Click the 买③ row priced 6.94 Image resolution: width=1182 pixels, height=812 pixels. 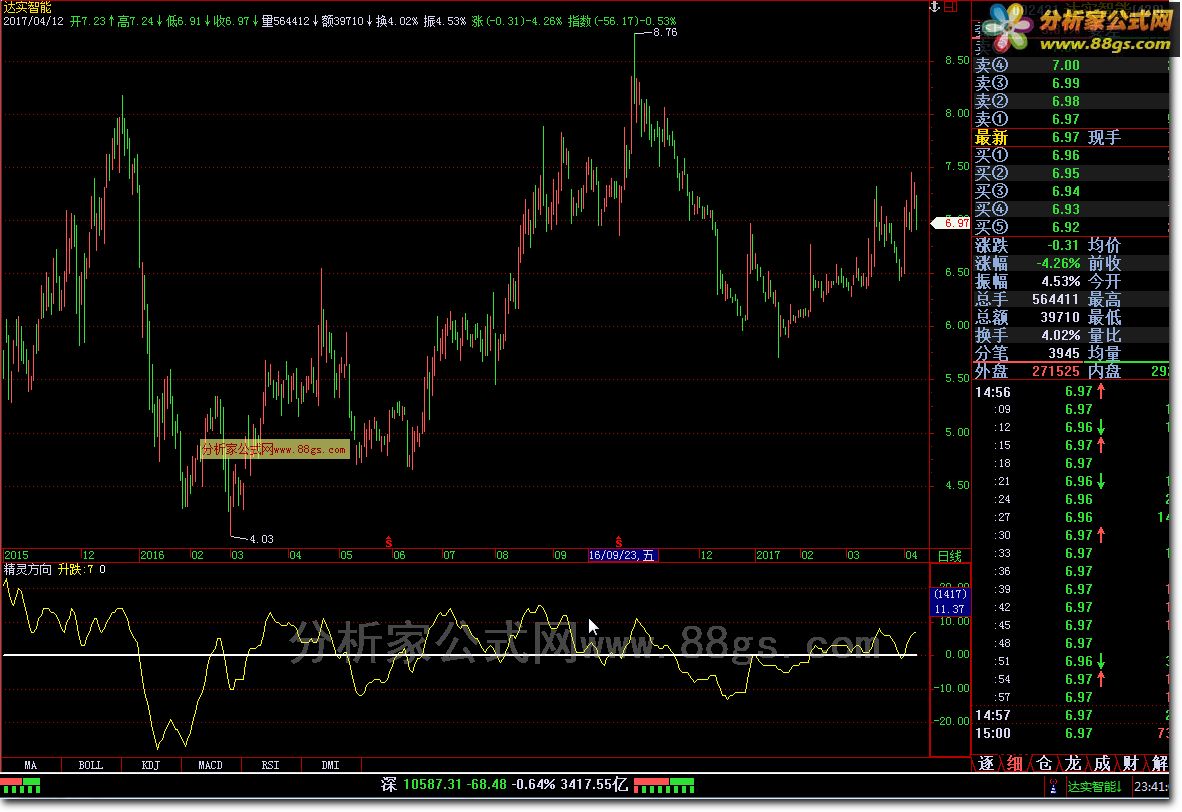1071,192
